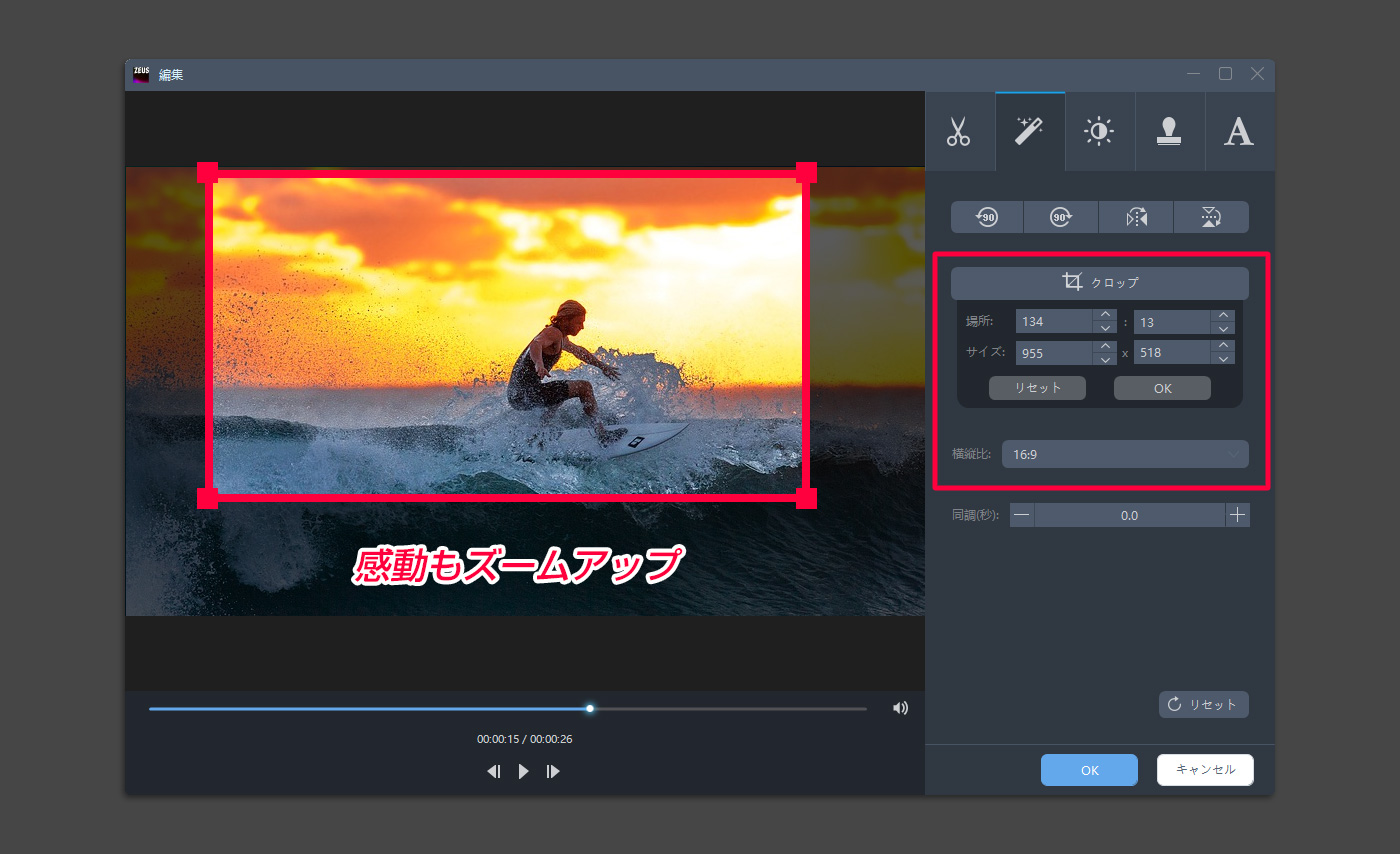The width and height of the screenshot is (1400, 854).
Task: Decrease the サイズ width with stepper arrow
Action: pyautogui.click(x=1104, y=358)
